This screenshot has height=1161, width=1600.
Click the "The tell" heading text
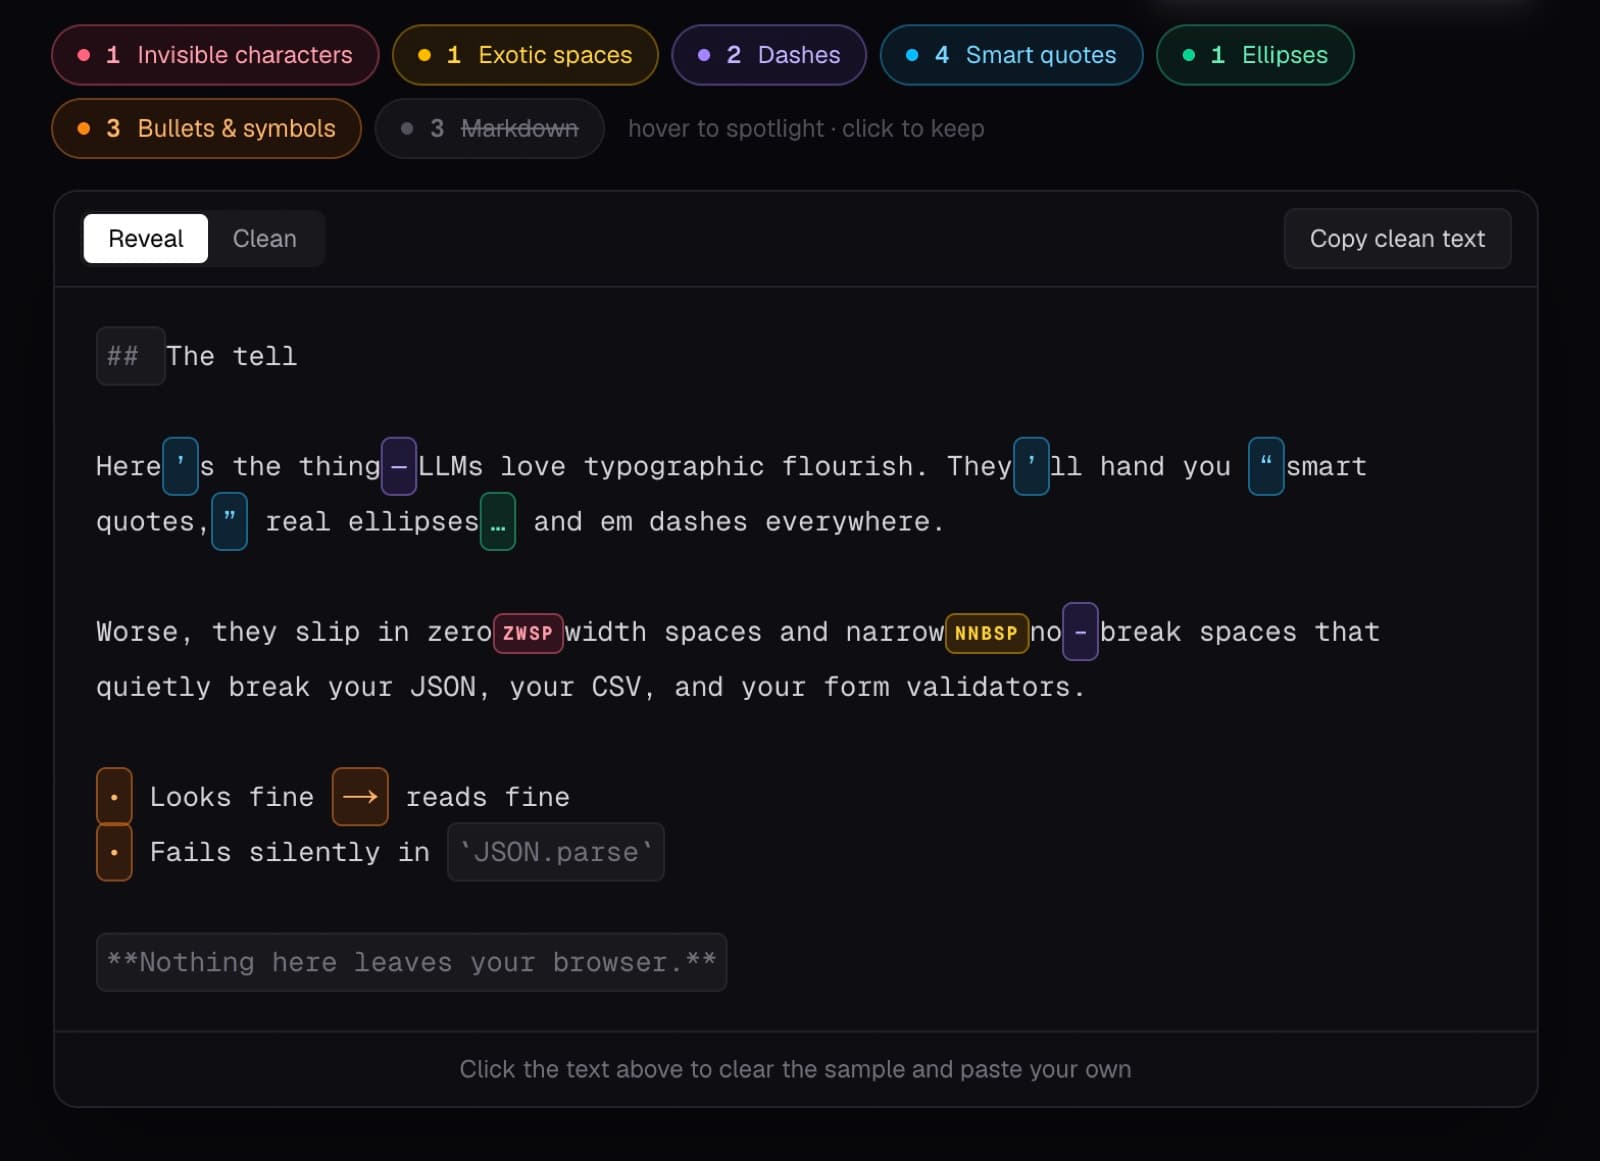coord(232,356)
